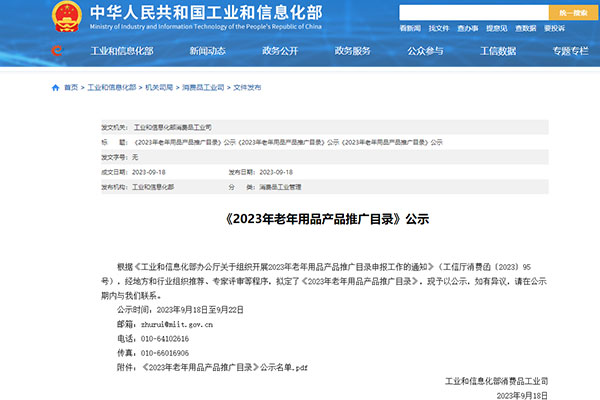Click category value 消费品工业管理
The image size is (600, 400).
[280, 187]
